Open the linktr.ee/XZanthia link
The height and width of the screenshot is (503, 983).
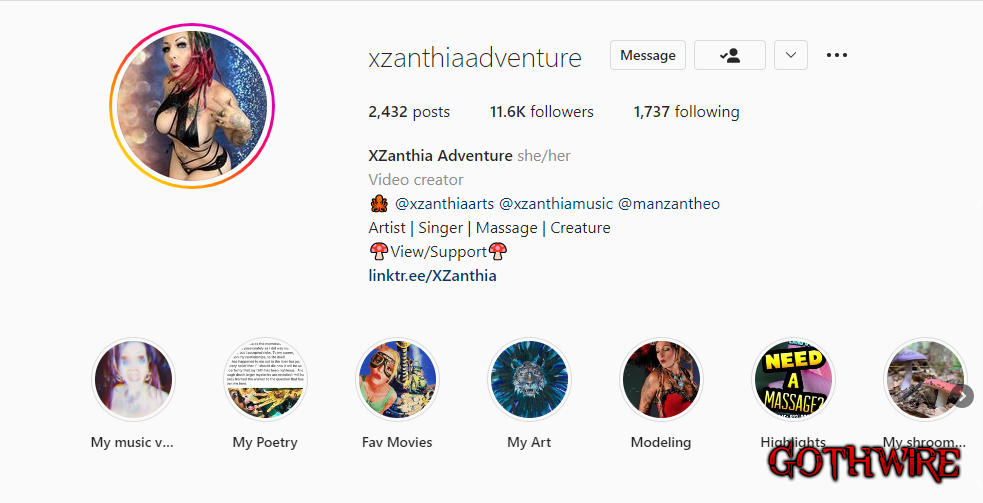pyautogui.click(x=433, y=276)
